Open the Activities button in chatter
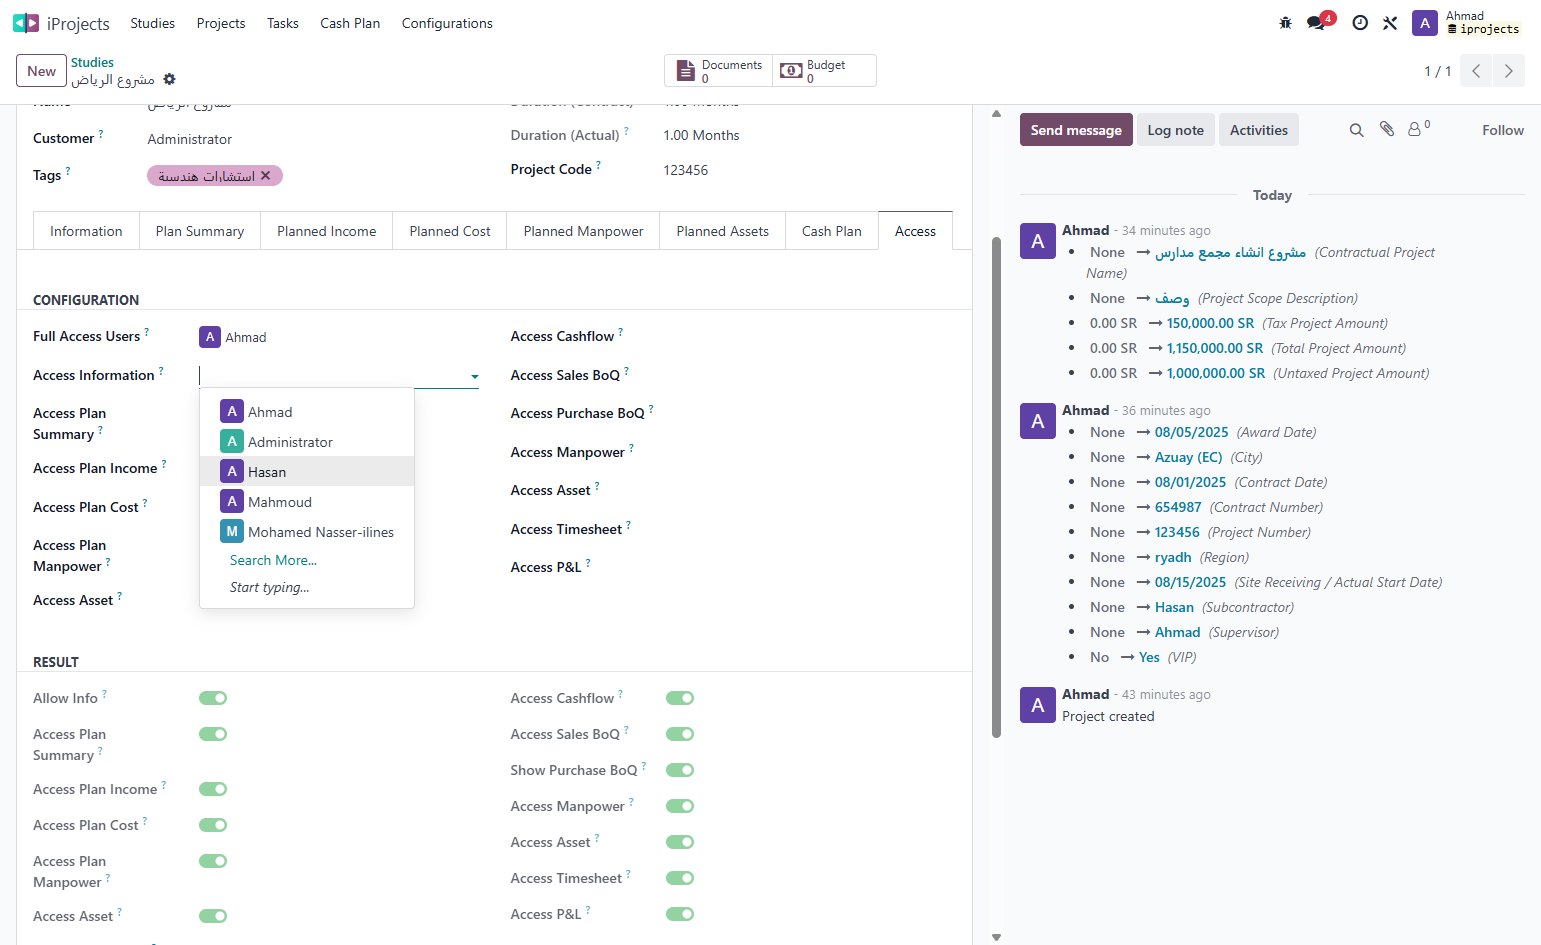 point(1258,130)
